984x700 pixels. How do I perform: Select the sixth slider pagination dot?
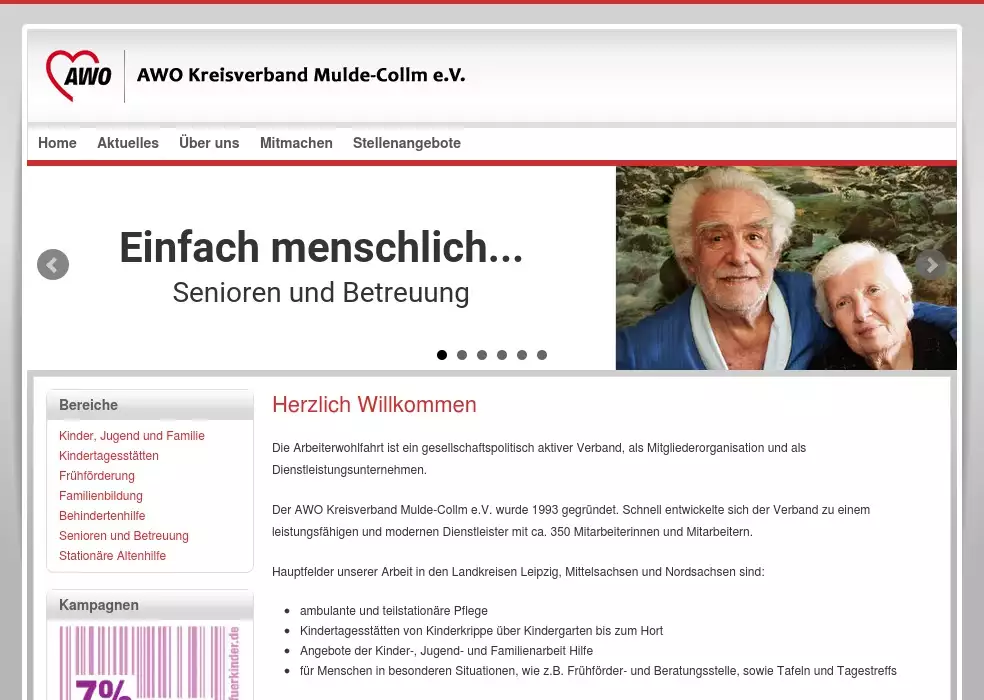542,355
